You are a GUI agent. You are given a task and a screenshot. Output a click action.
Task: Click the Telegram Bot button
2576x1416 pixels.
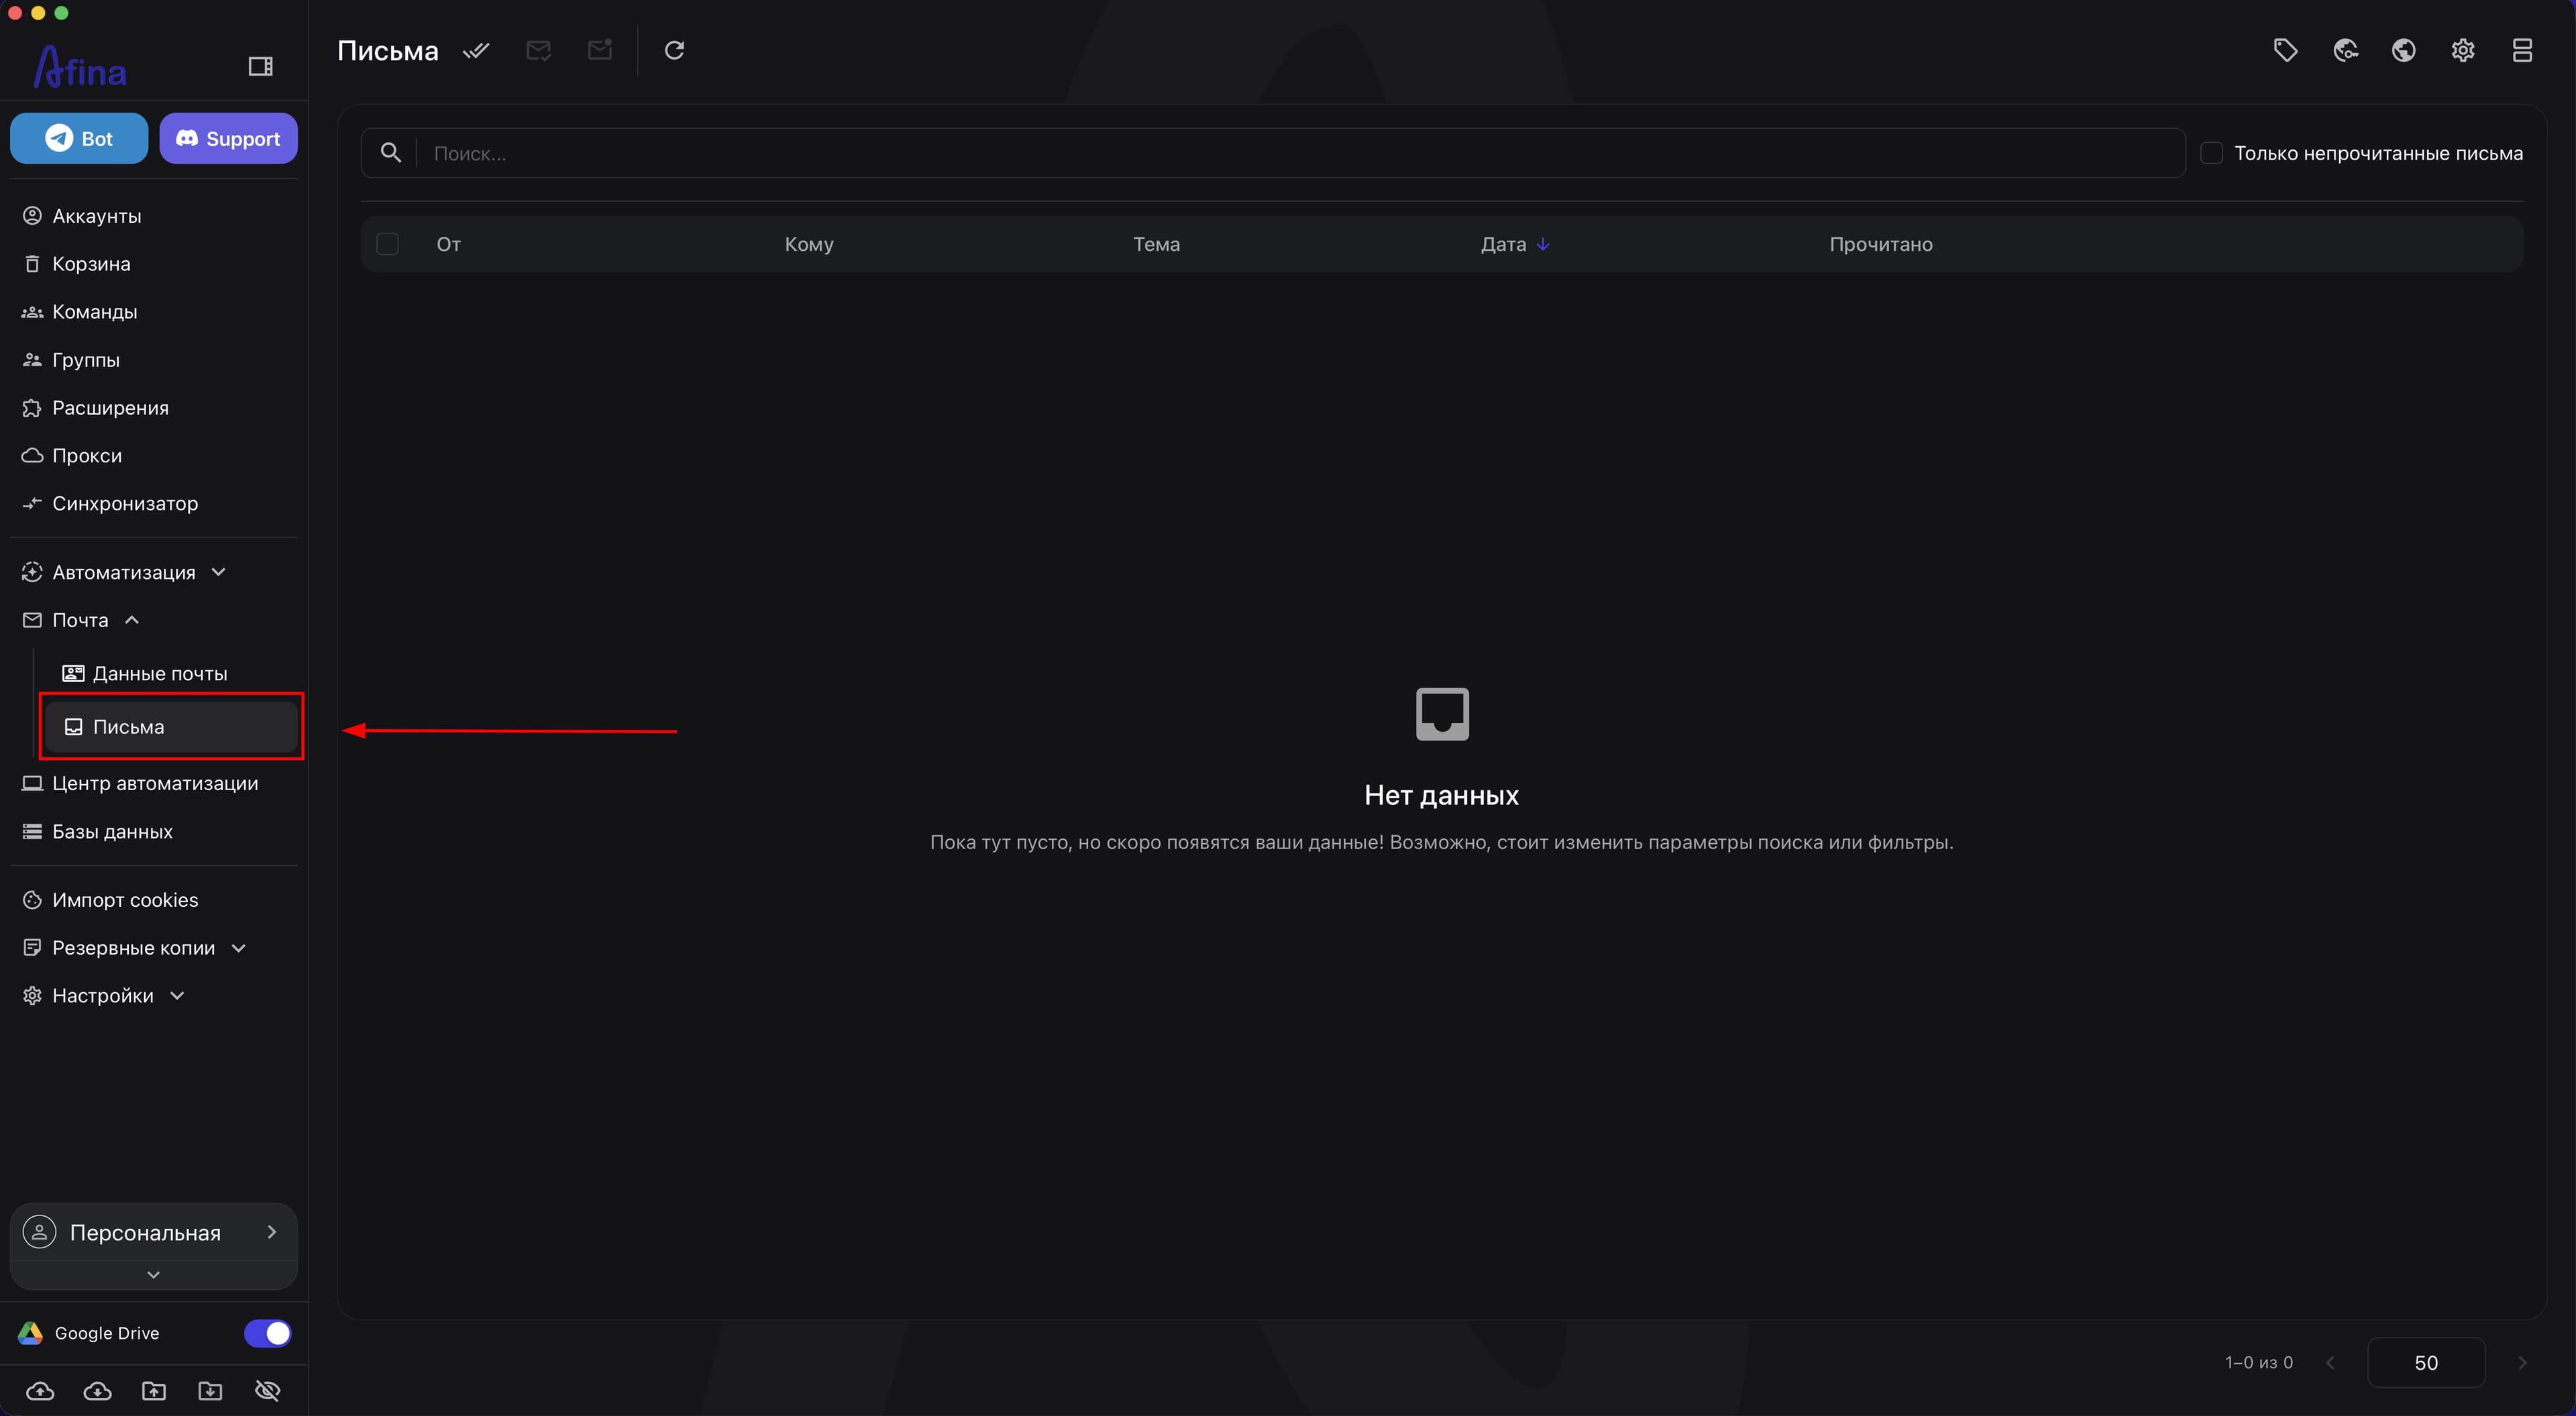pyautogui.click(x=79, y=138)
